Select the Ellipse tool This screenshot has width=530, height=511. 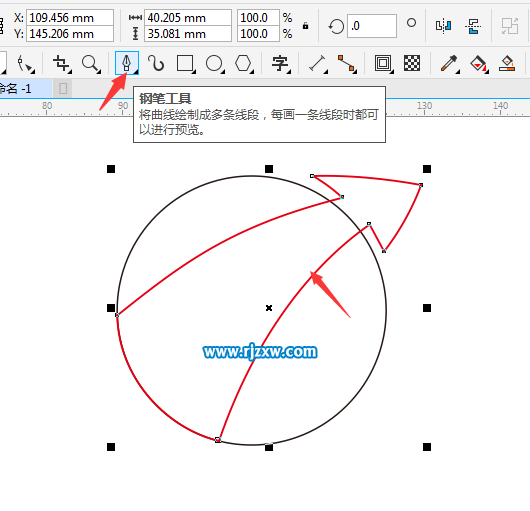click(x=215, y=64)
